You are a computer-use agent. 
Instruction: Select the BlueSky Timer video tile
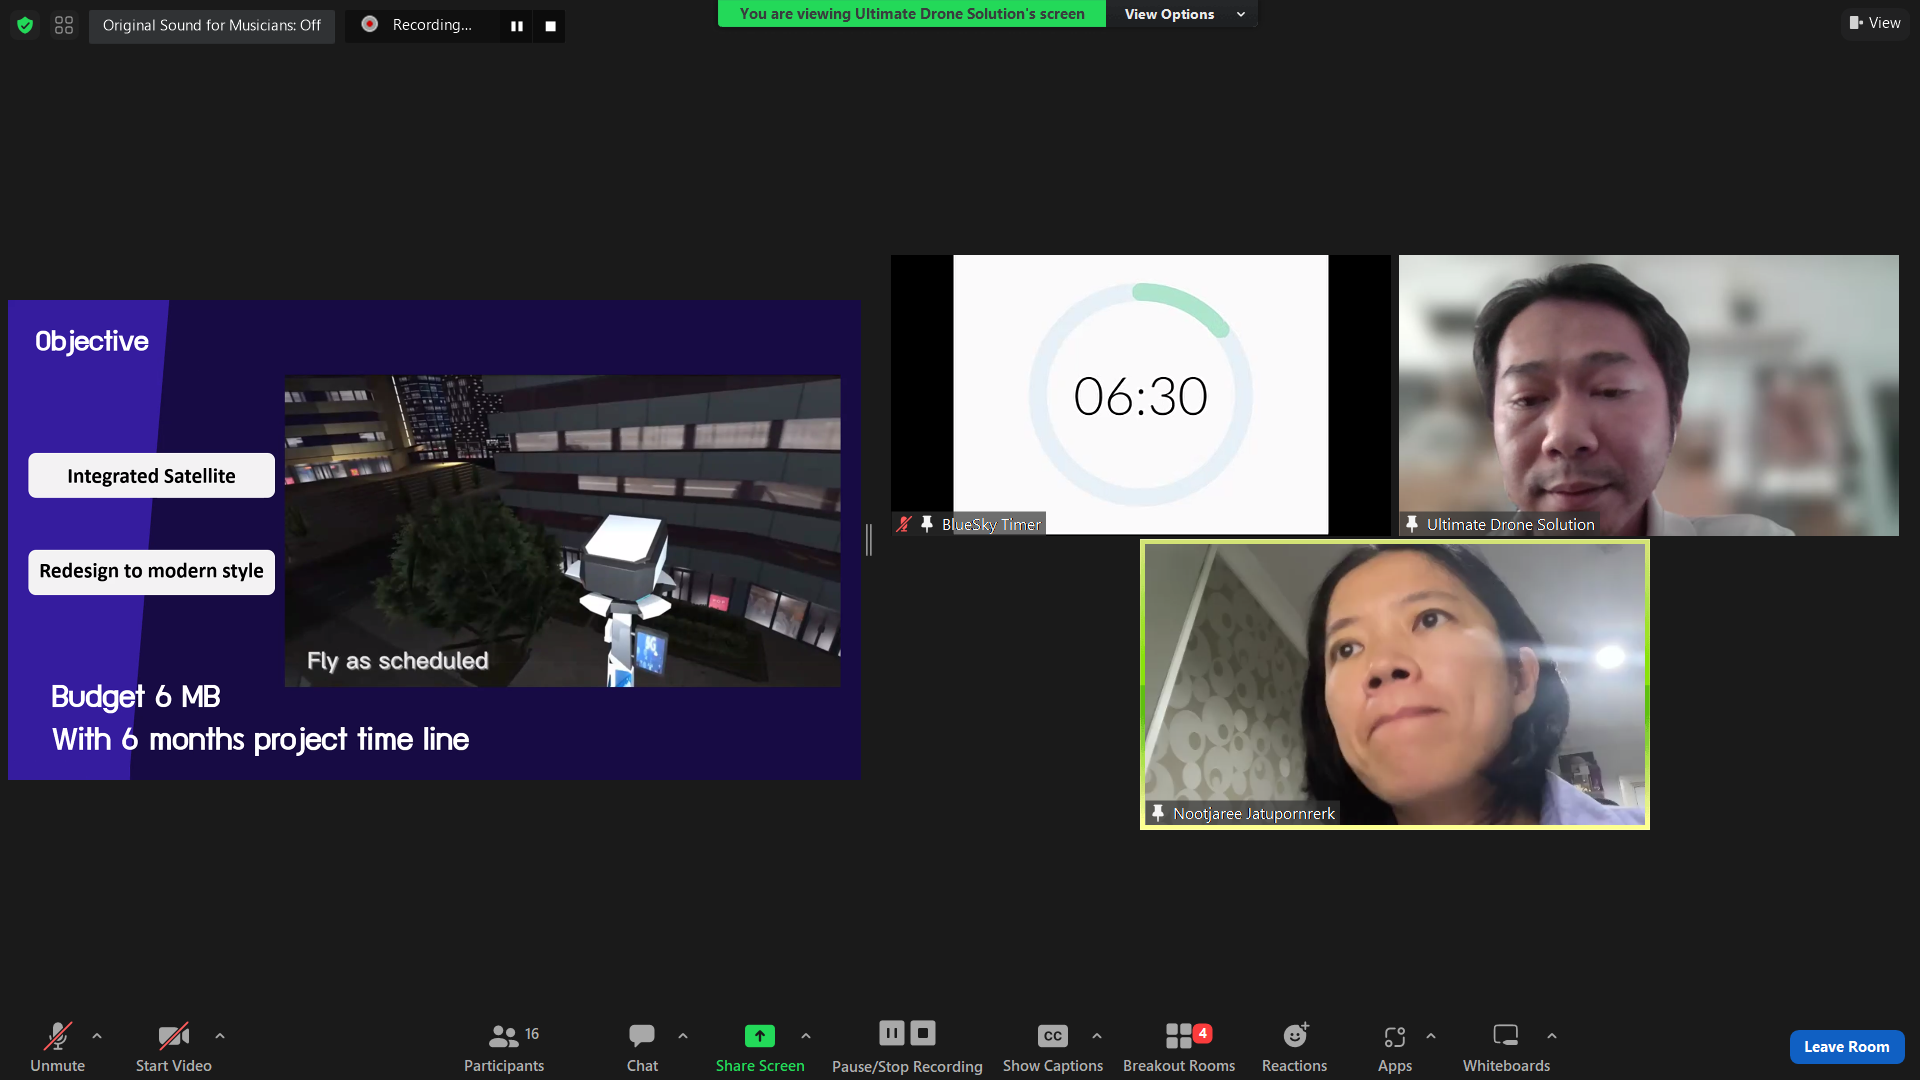[x=1141, y=395]
